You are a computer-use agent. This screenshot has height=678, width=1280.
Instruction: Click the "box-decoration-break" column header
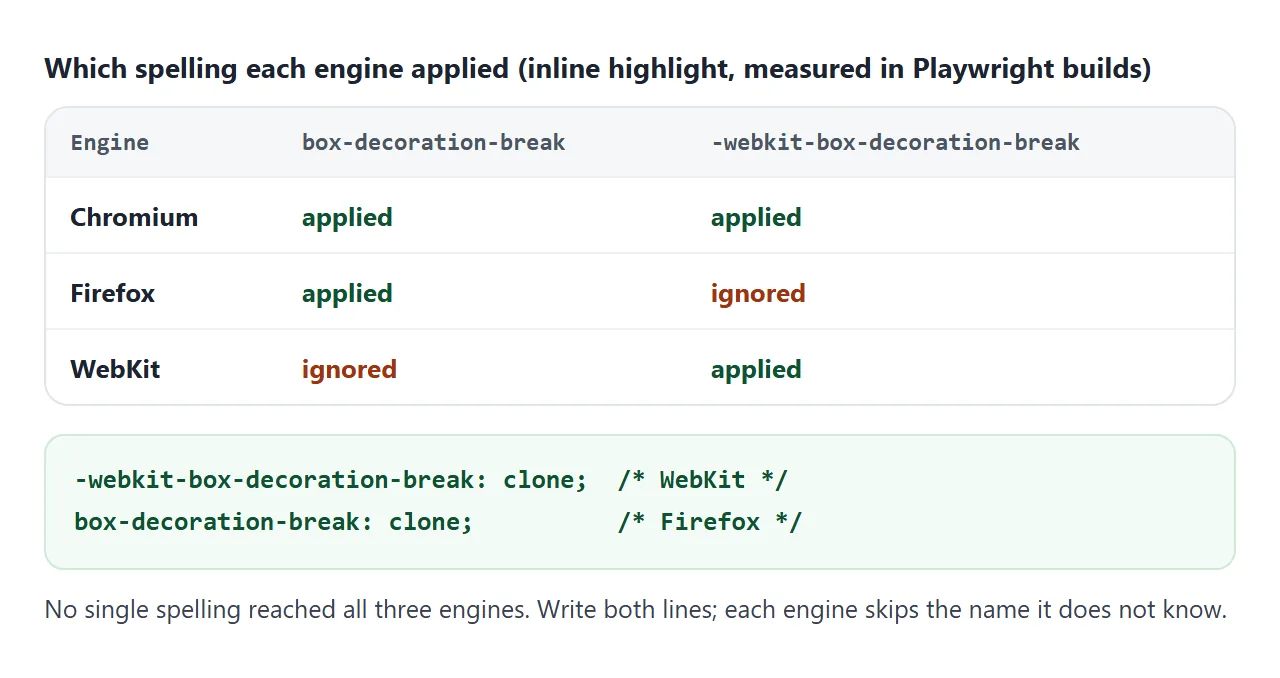click(x=433, y=142)
